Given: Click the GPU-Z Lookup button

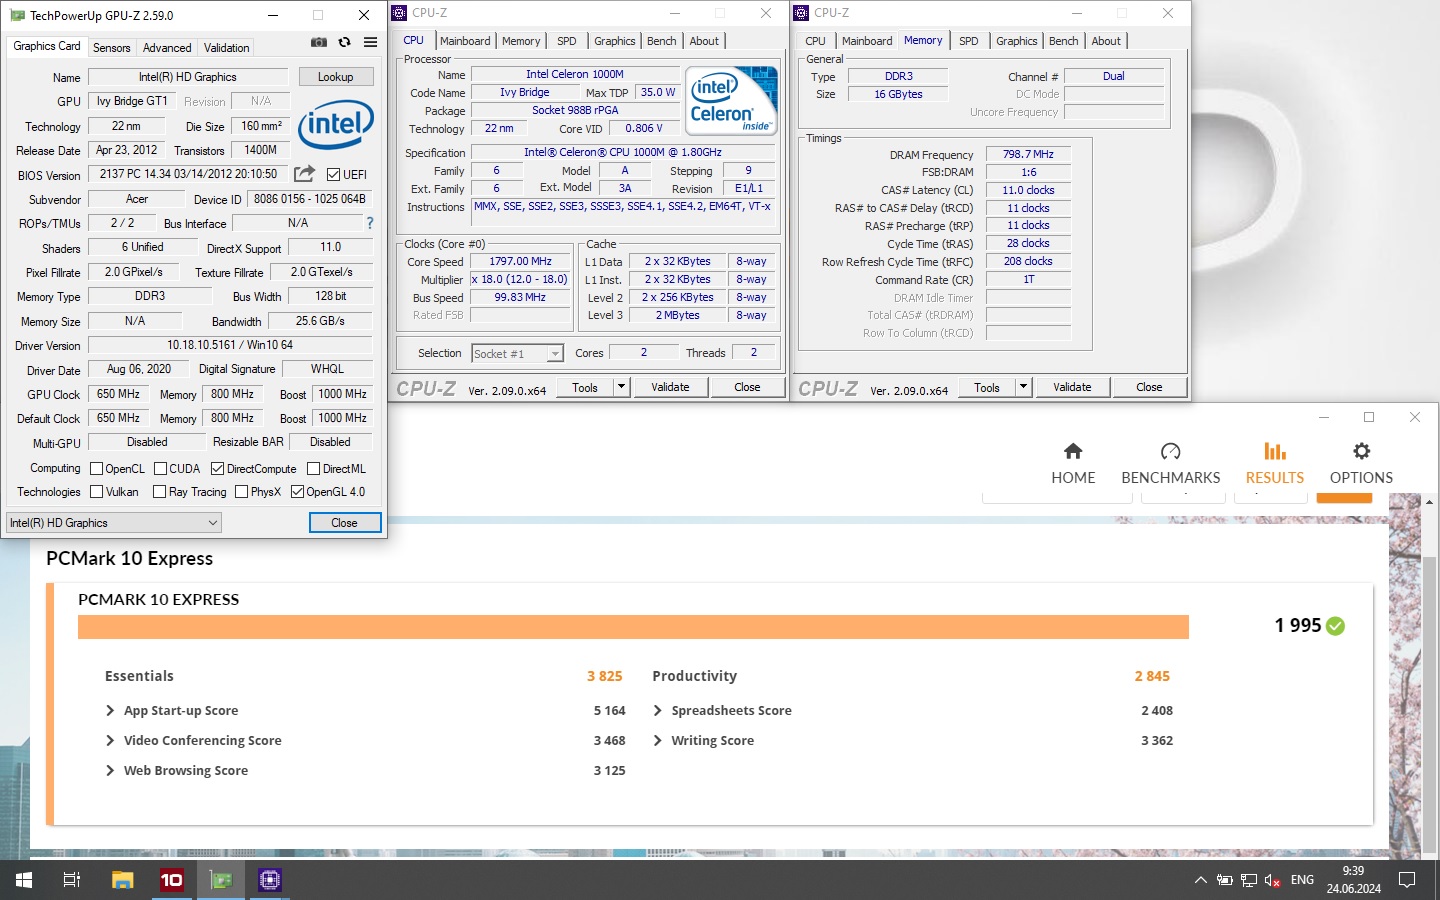Looking at the screenshot, I should (x=335, y=77).
